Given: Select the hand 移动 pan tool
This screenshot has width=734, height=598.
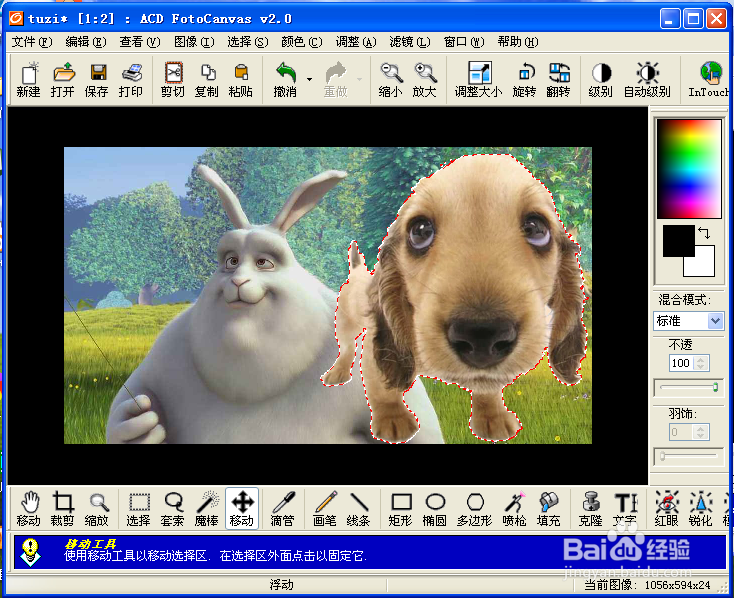Looking at the screenshot, I should pos(29,509).
